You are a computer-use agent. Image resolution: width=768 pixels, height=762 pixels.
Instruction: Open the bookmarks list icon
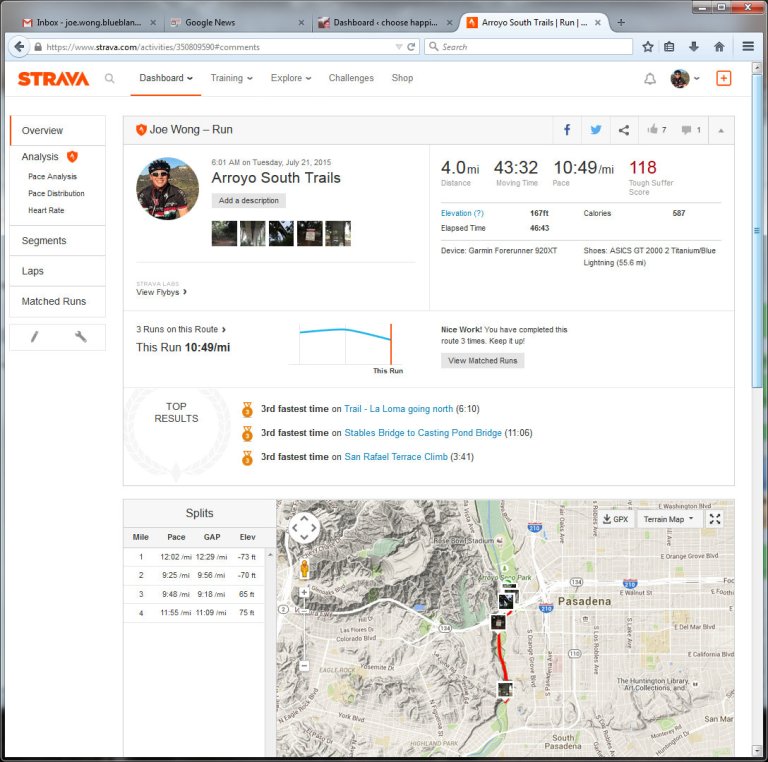[x=669, y=47]
